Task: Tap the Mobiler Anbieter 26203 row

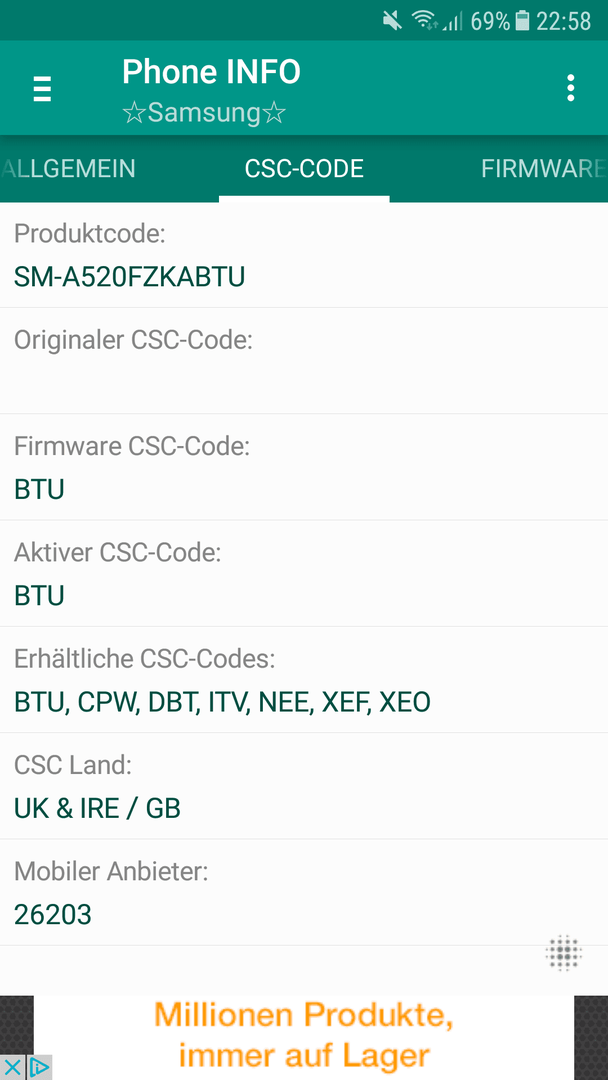Action: point(304,892)
